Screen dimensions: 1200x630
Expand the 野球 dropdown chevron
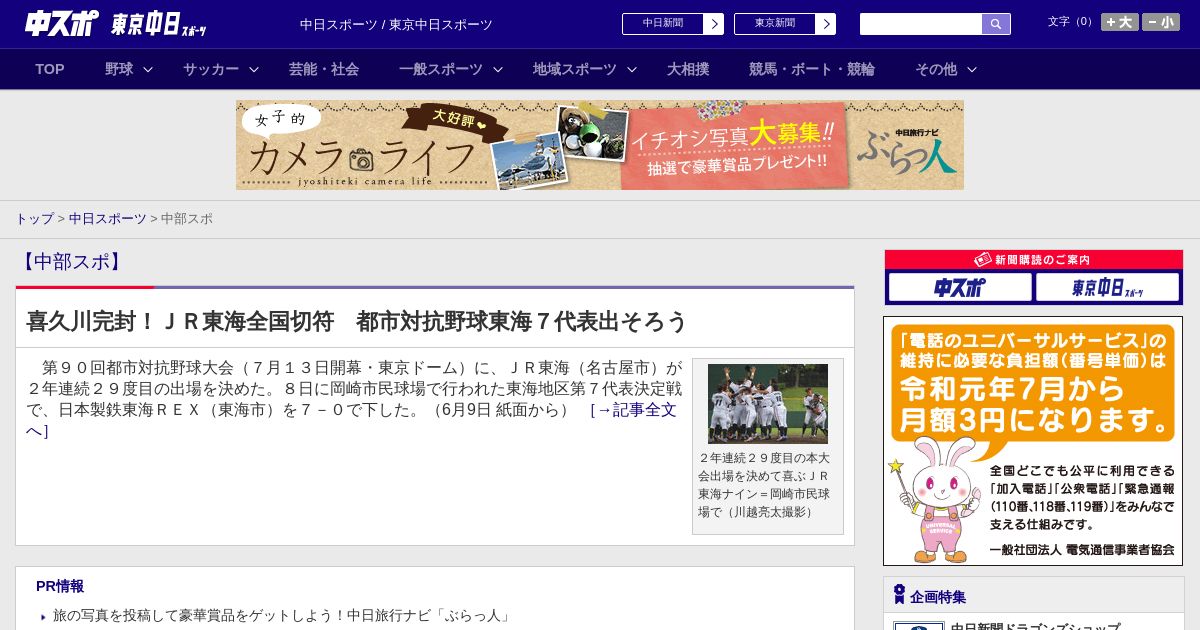(x=148, y=69)
